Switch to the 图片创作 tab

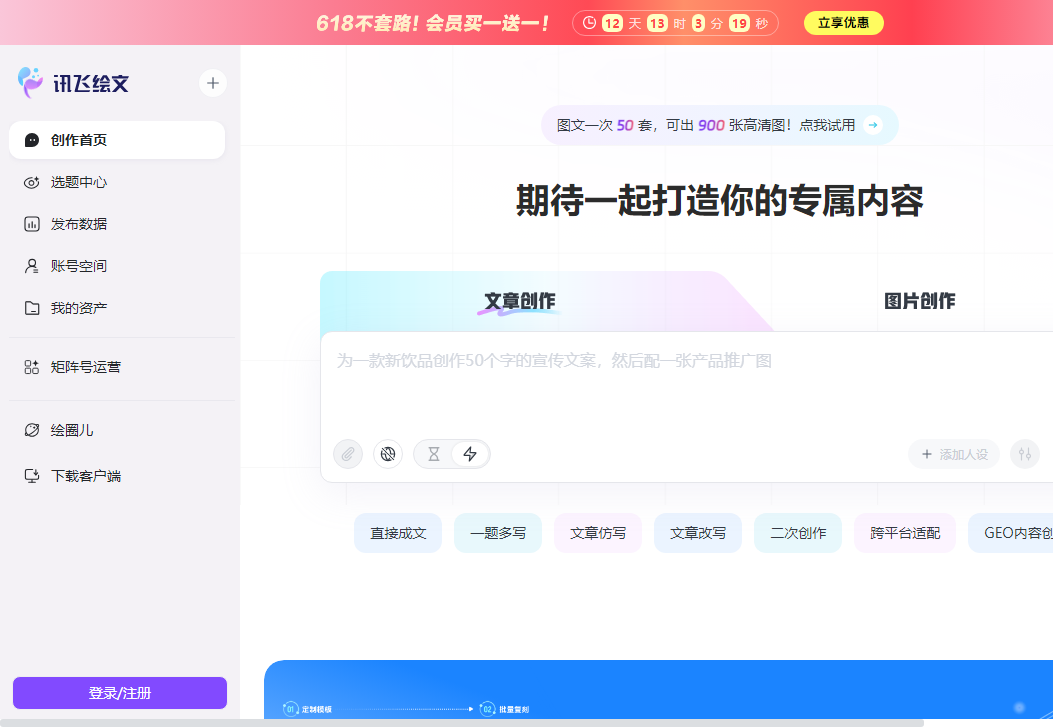[919, 301]
